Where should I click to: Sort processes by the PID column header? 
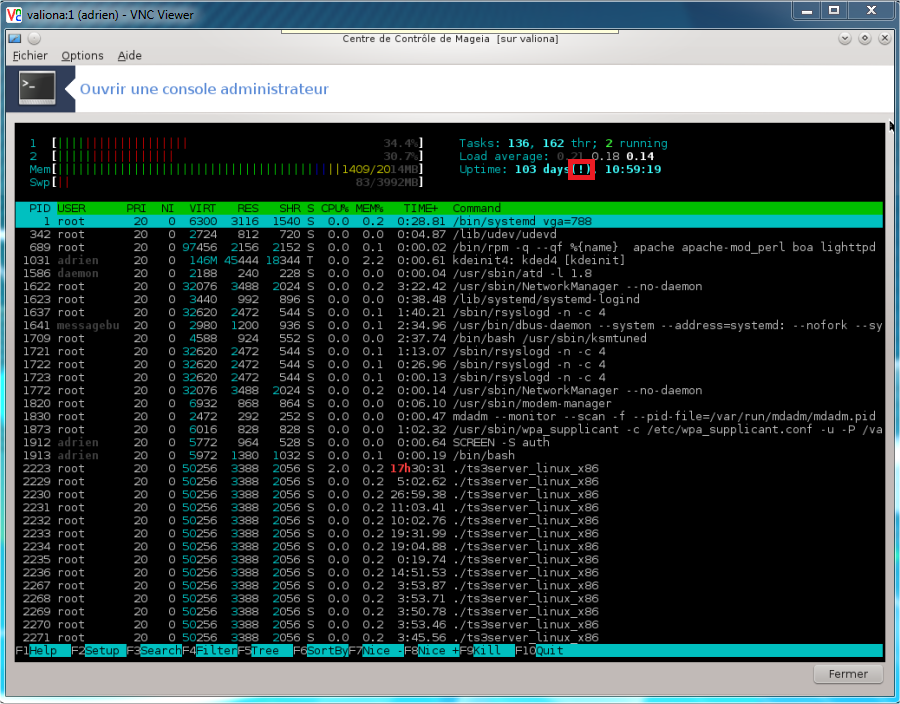pyautogui.click(x=40, y=208)
